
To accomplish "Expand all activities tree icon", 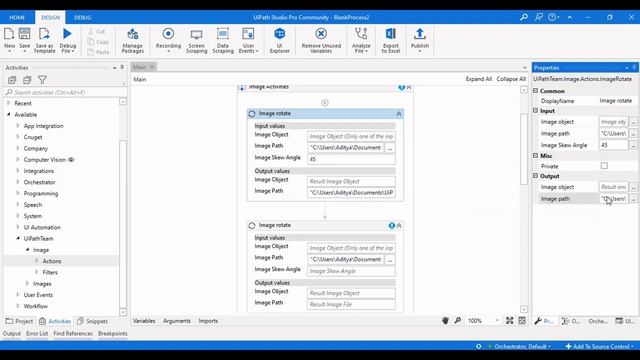I will [x=12, y=80].
